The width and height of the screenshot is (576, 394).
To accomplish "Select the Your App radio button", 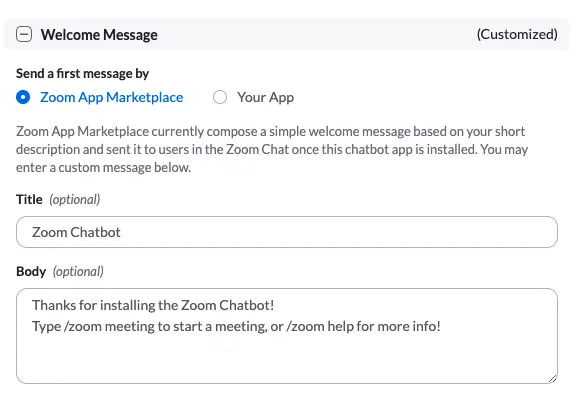I will (220, 97).
